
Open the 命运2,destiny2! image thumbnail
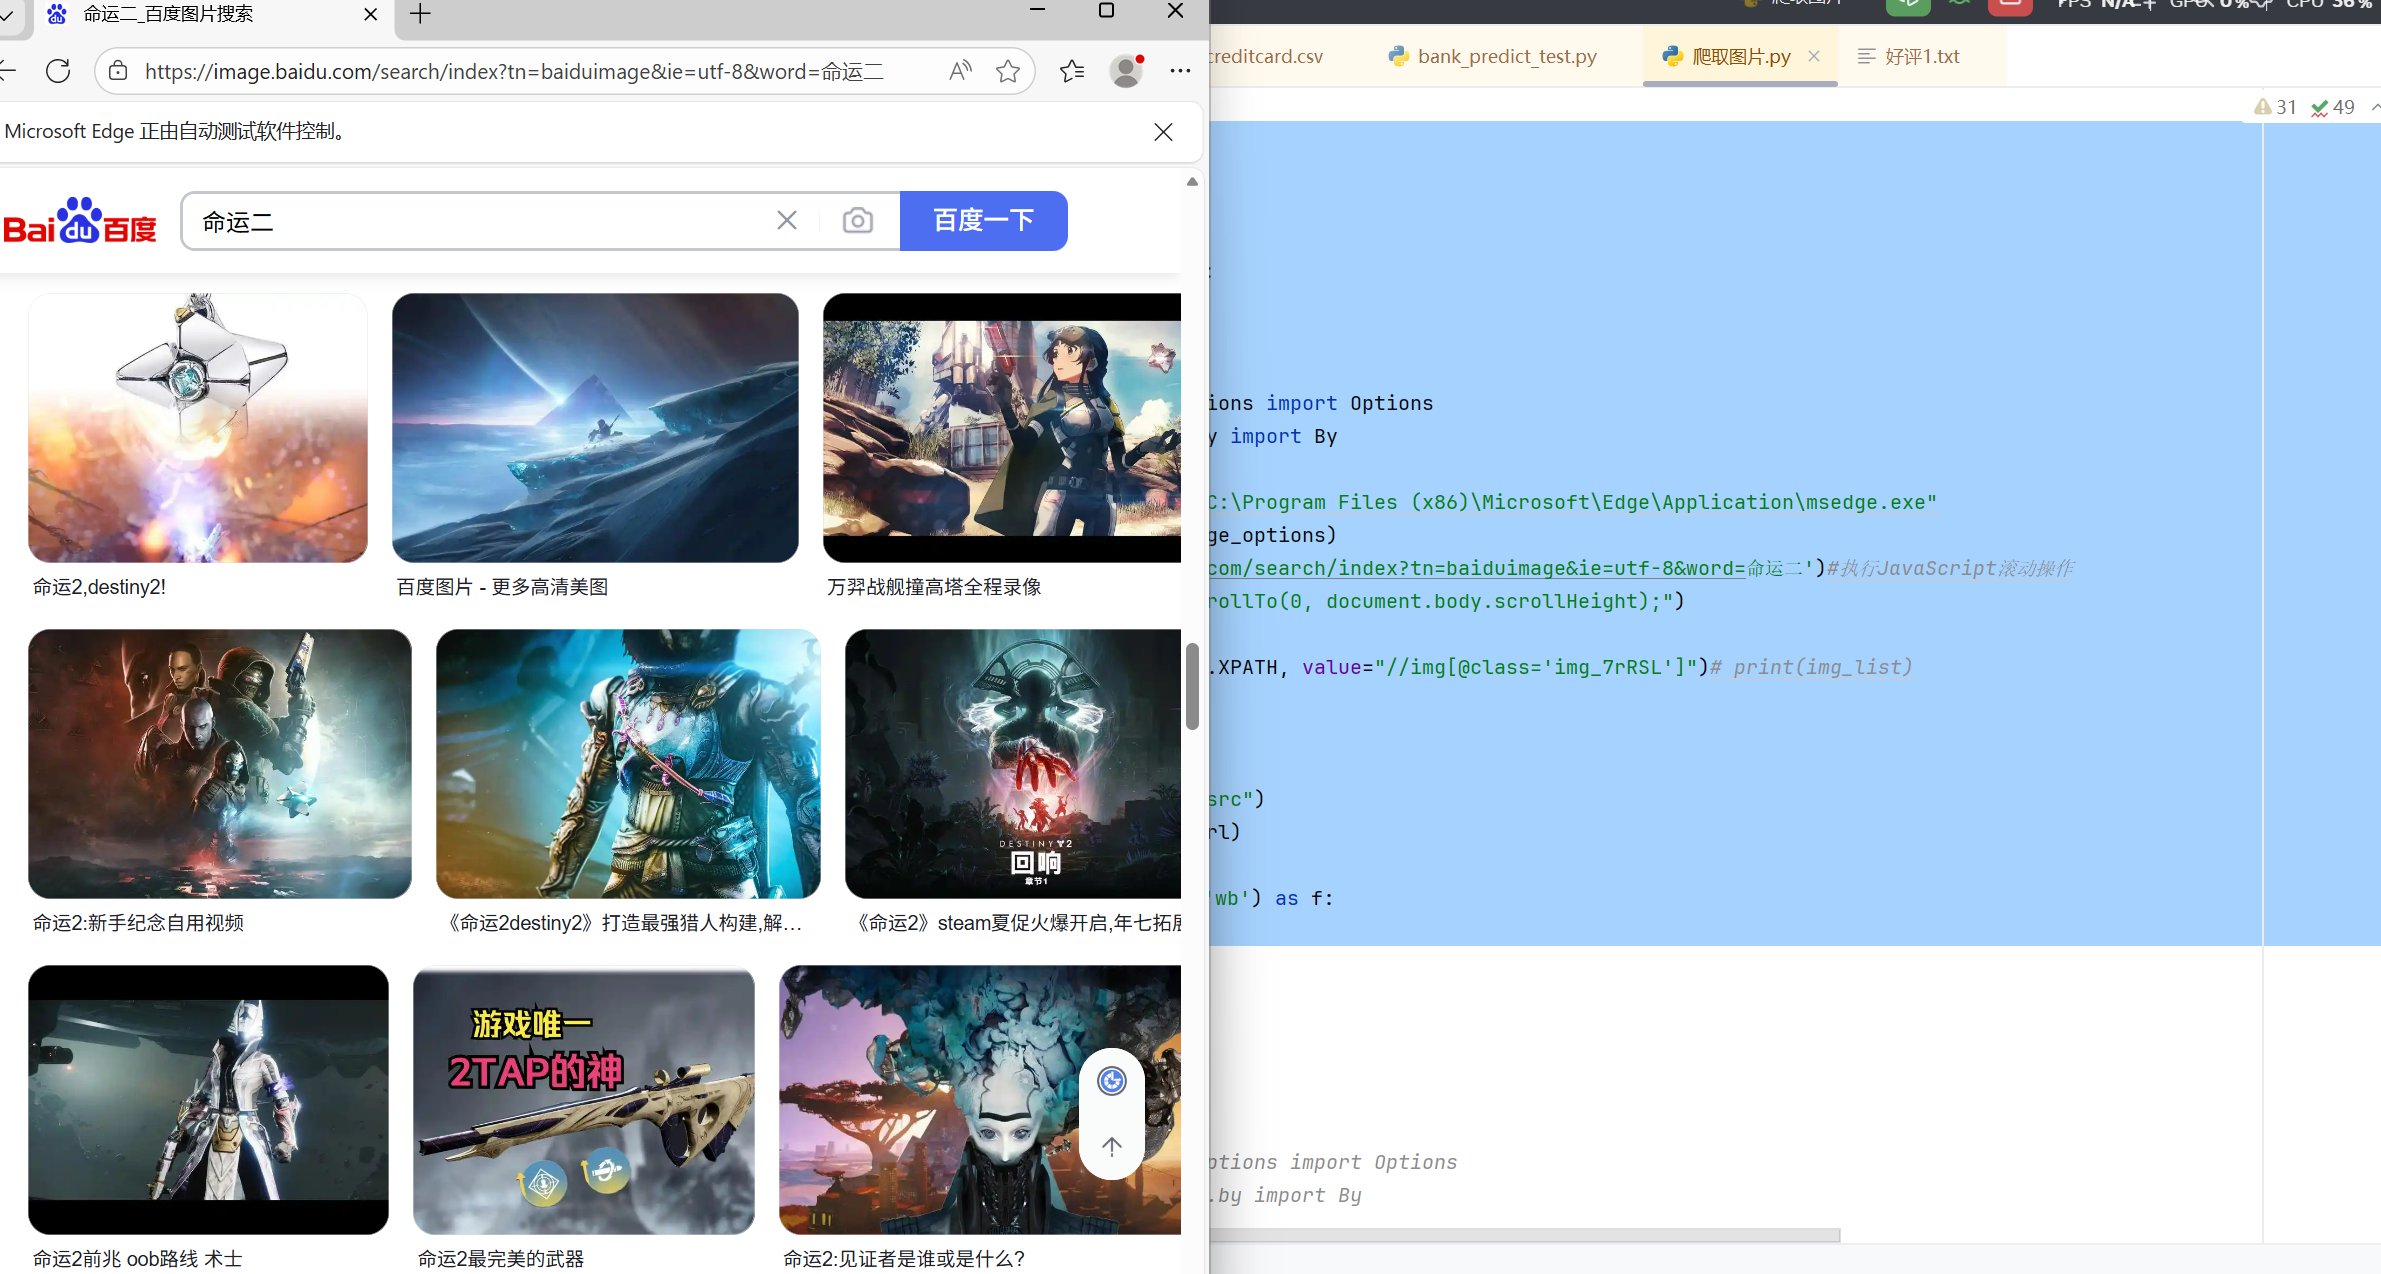[198, 428]
